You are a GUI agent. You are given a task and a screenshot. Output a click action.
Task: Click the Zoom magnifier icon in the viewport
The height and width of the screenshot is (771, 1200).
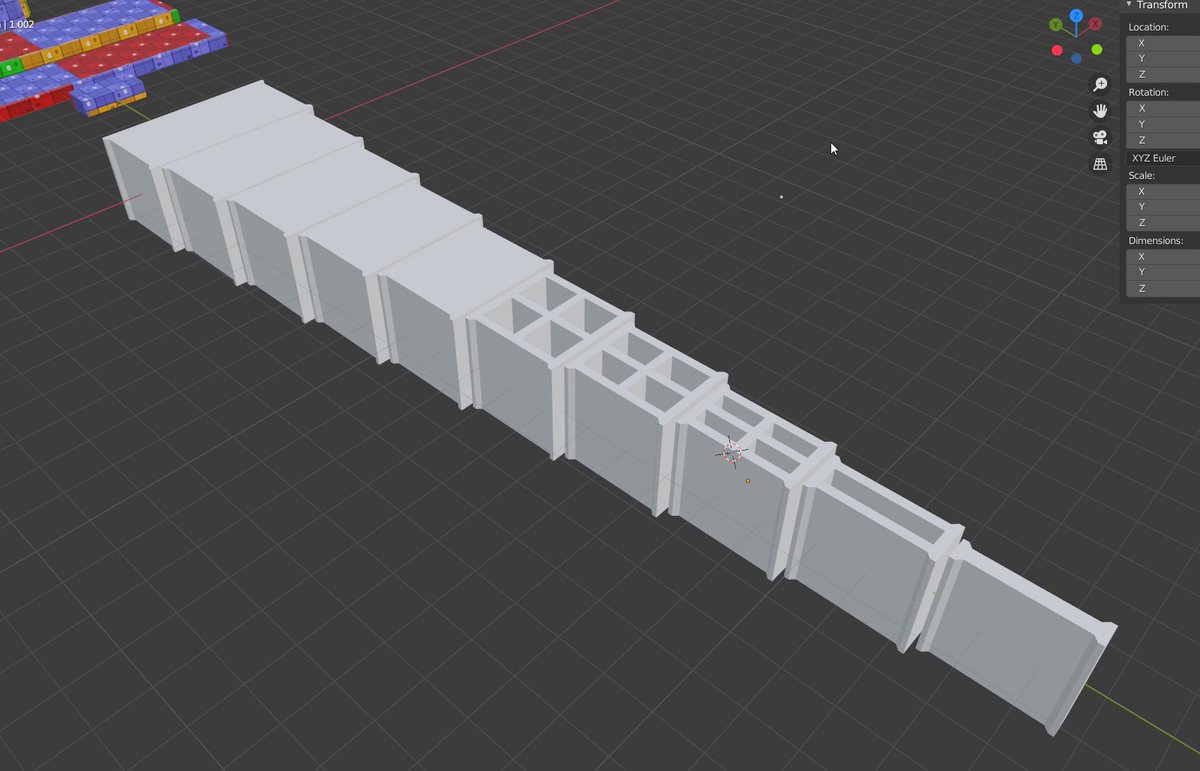click(x=1100, y=84)
